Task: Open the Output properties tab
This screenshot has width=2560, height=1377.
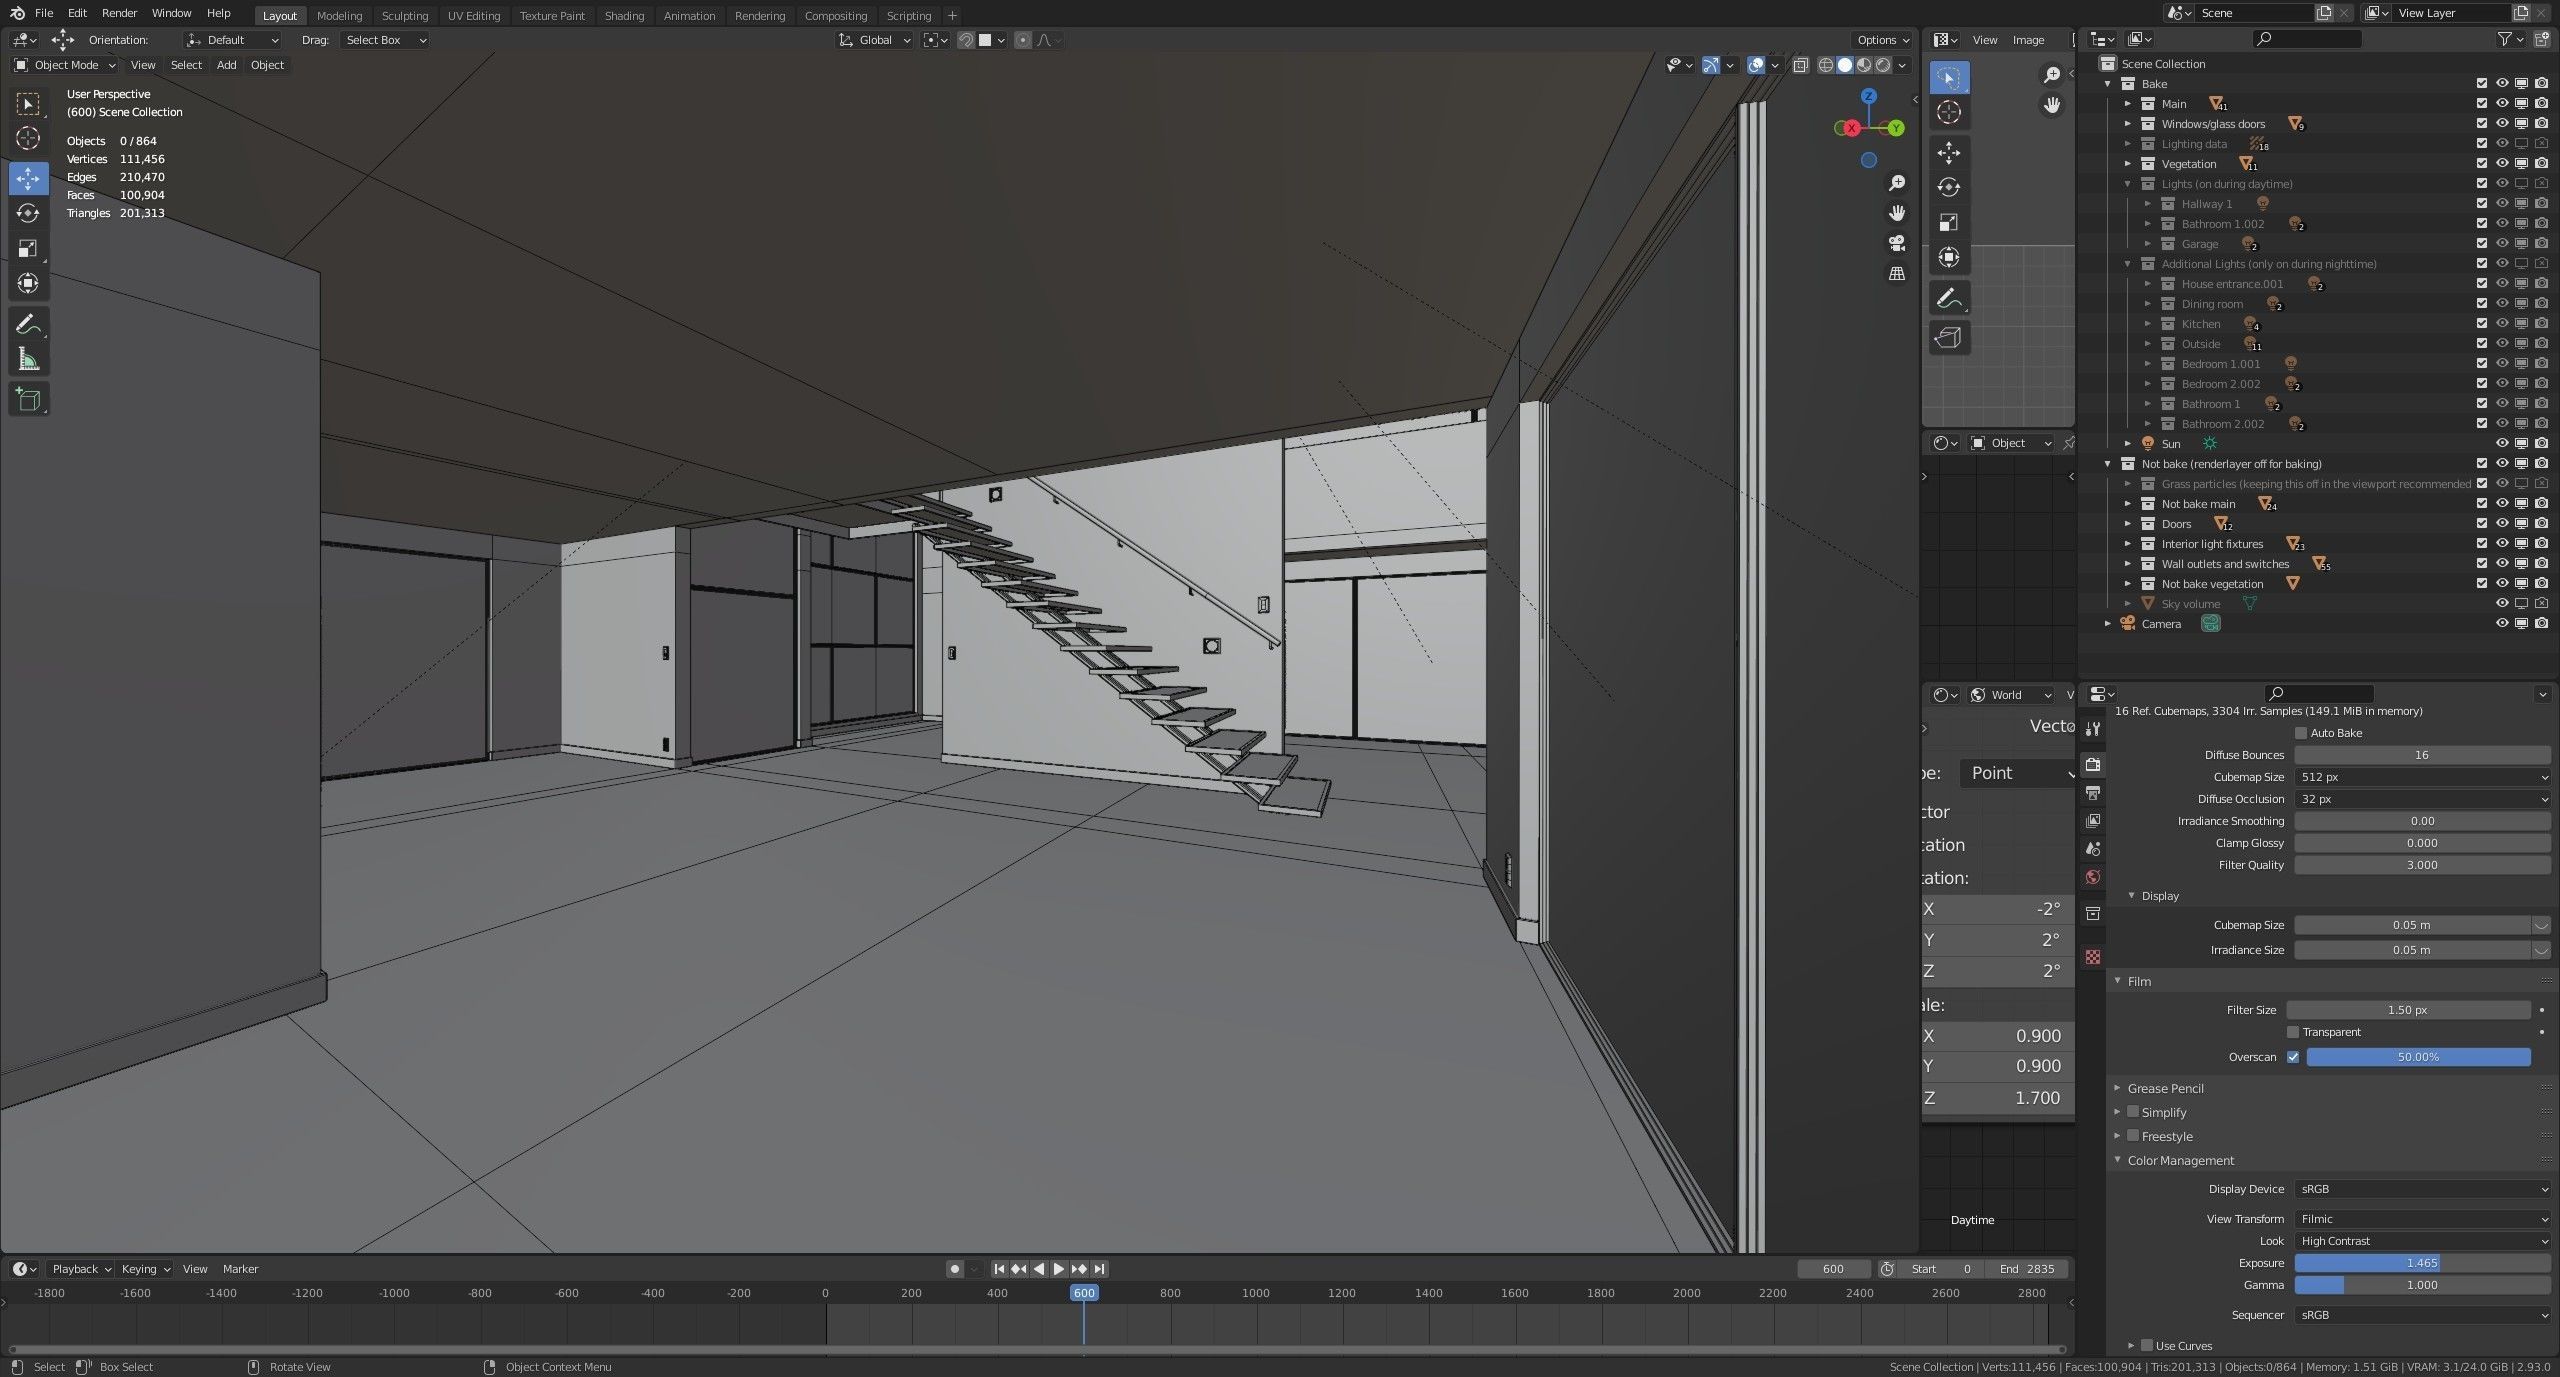Action: [x=2093, y=793]
